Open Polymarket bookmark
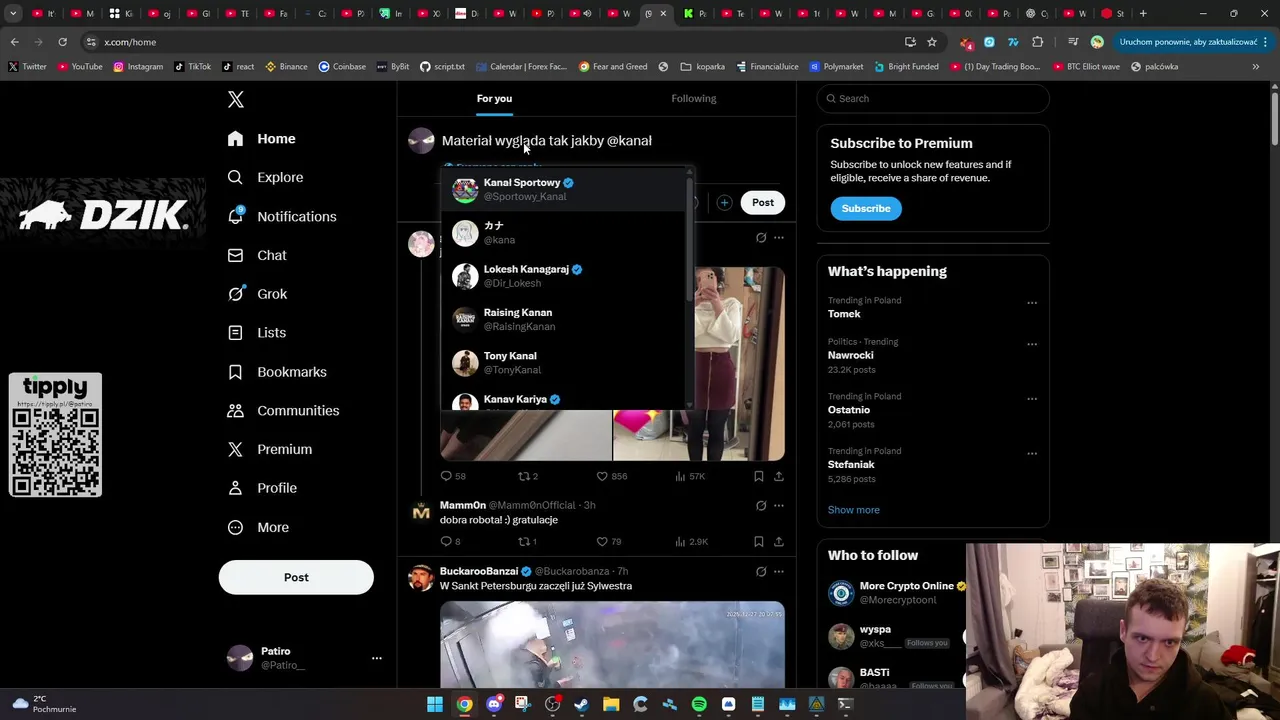The image size is (1280, 720). click(836, 67)
